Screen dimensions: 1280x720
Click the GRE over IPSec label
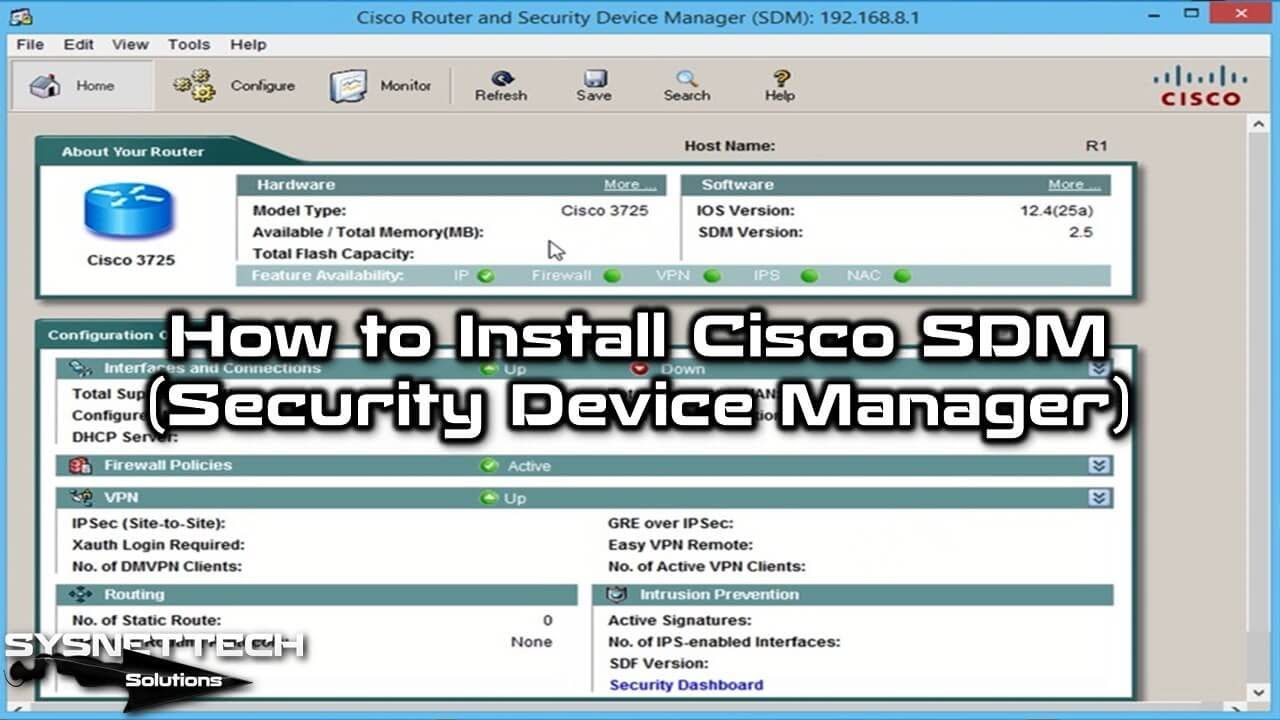coord(671,523)
